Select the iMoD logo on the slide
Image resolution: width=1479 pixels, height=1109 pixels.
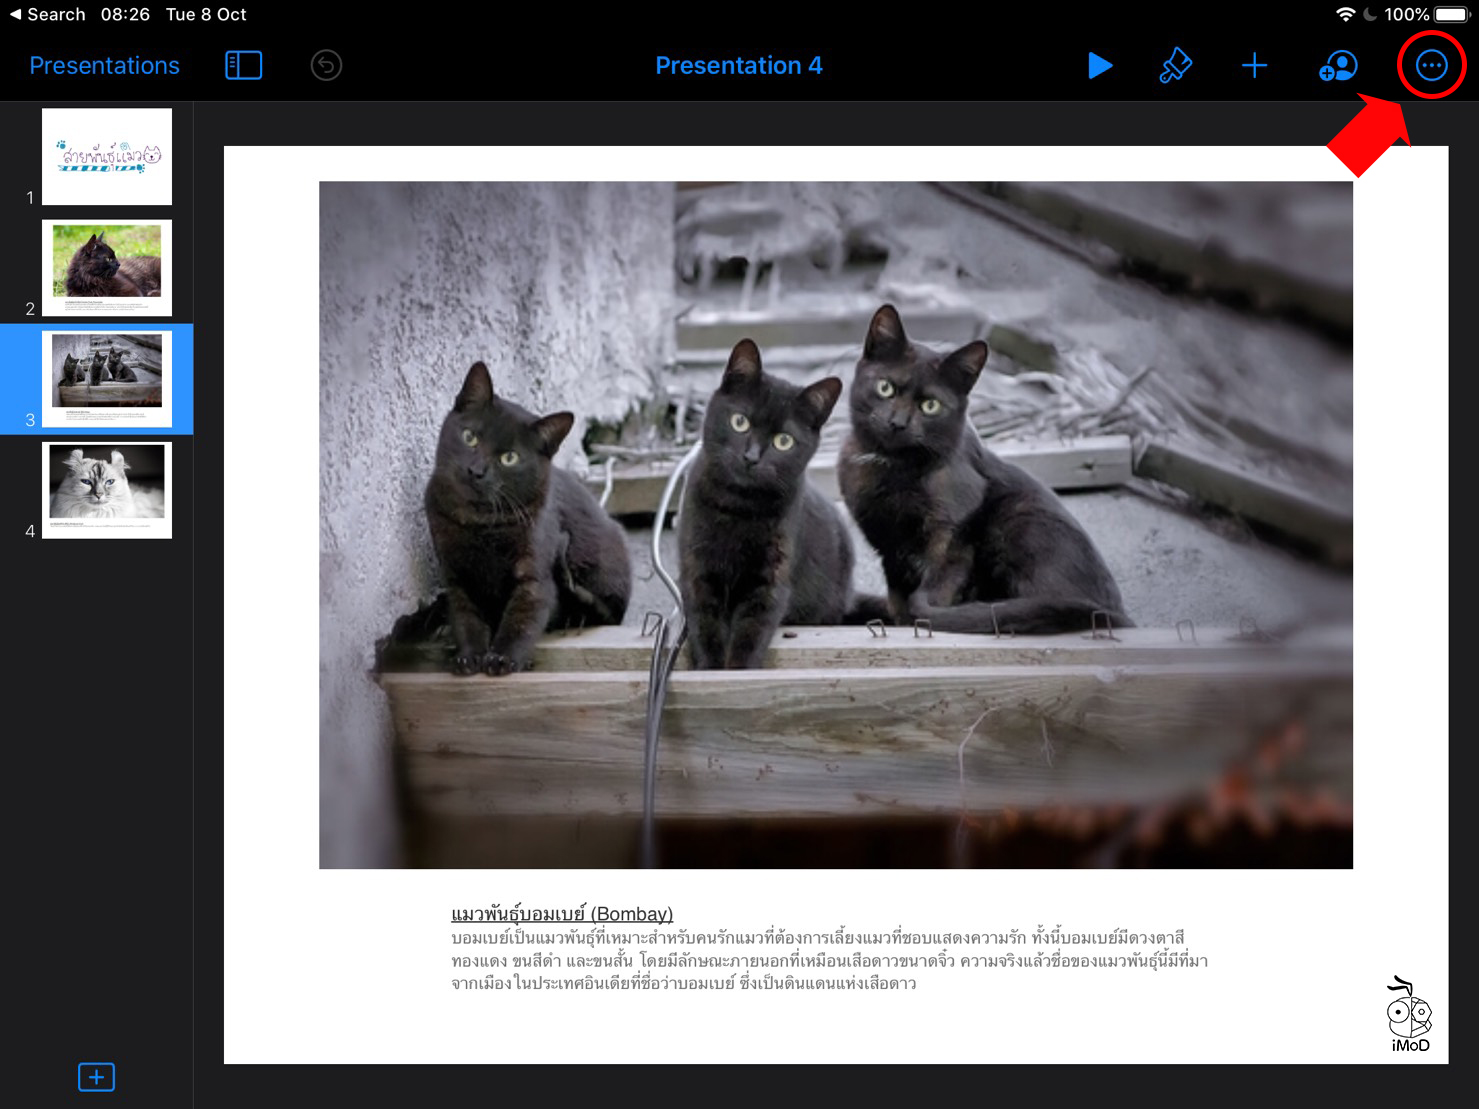1409,1015
